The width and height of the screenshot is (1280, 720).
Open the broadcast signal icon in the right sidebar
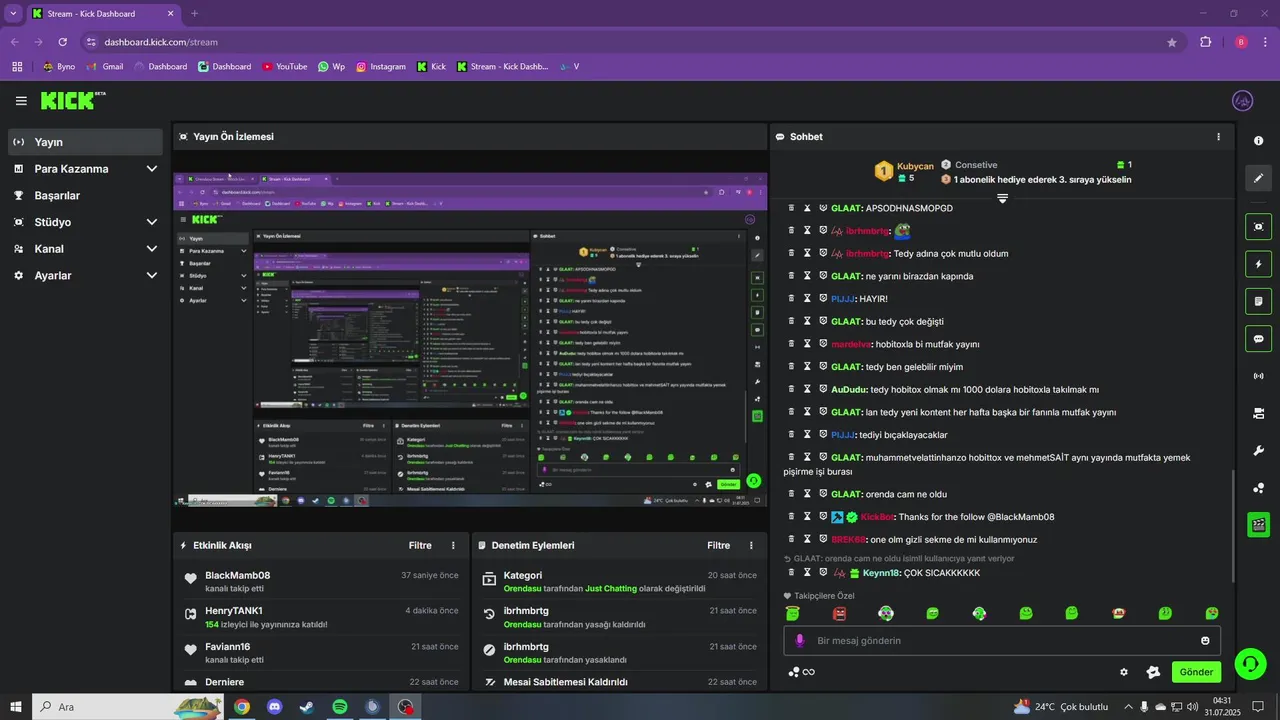(x=1259, y=376)
